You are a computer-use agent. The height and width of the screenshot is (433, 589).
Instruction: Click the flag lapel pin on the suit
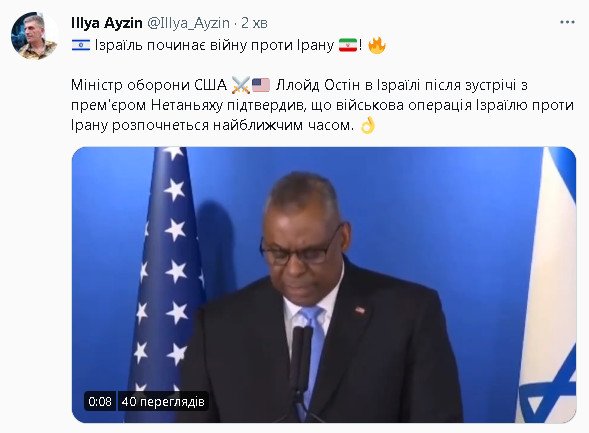360,311
